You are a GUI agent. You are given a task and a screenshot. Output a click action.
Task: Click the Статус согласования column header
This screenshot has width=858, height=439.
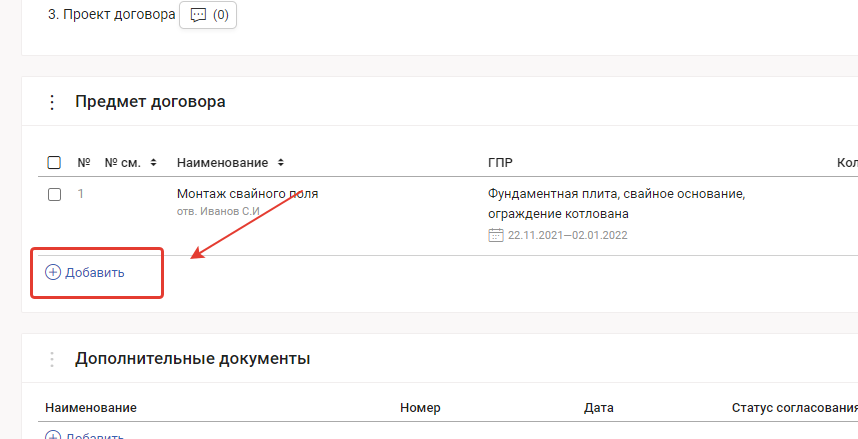[794, 408]
